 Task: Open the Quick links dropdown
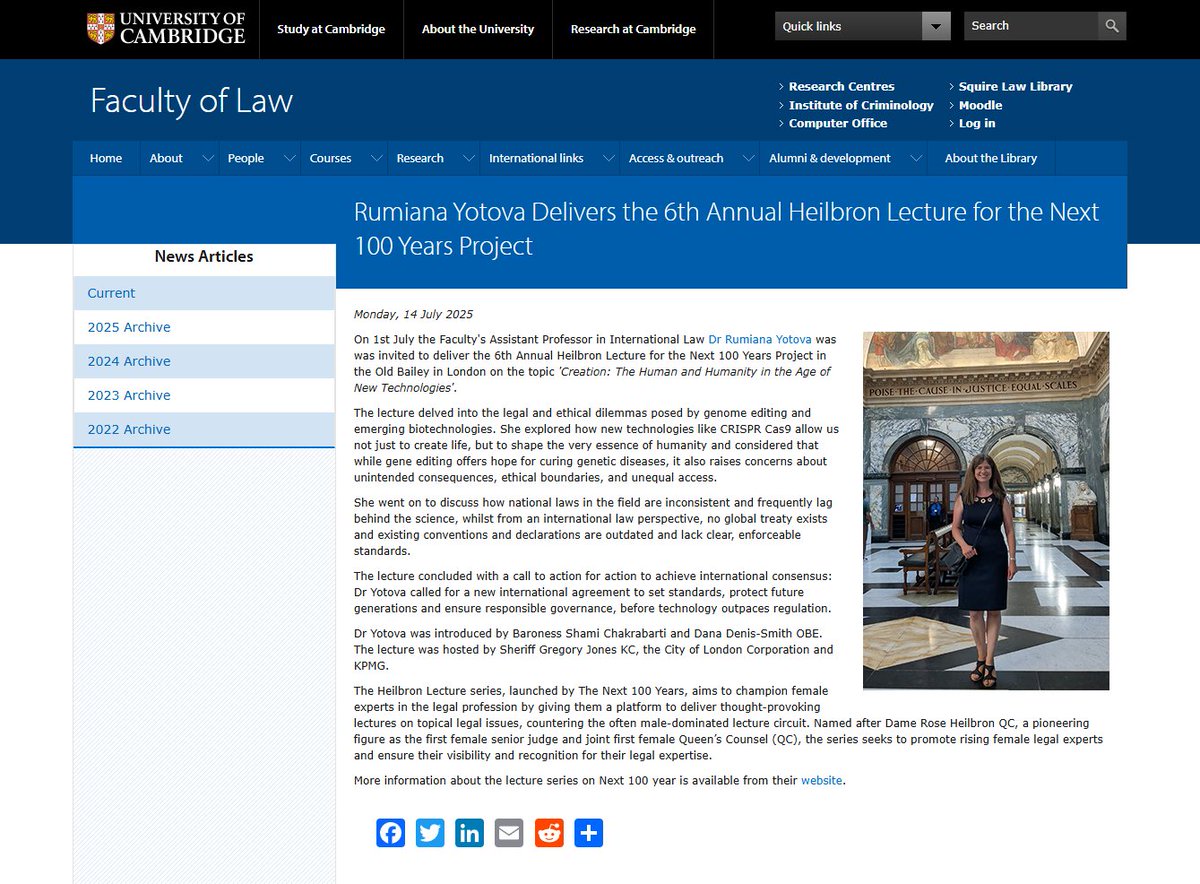point(862,26)
